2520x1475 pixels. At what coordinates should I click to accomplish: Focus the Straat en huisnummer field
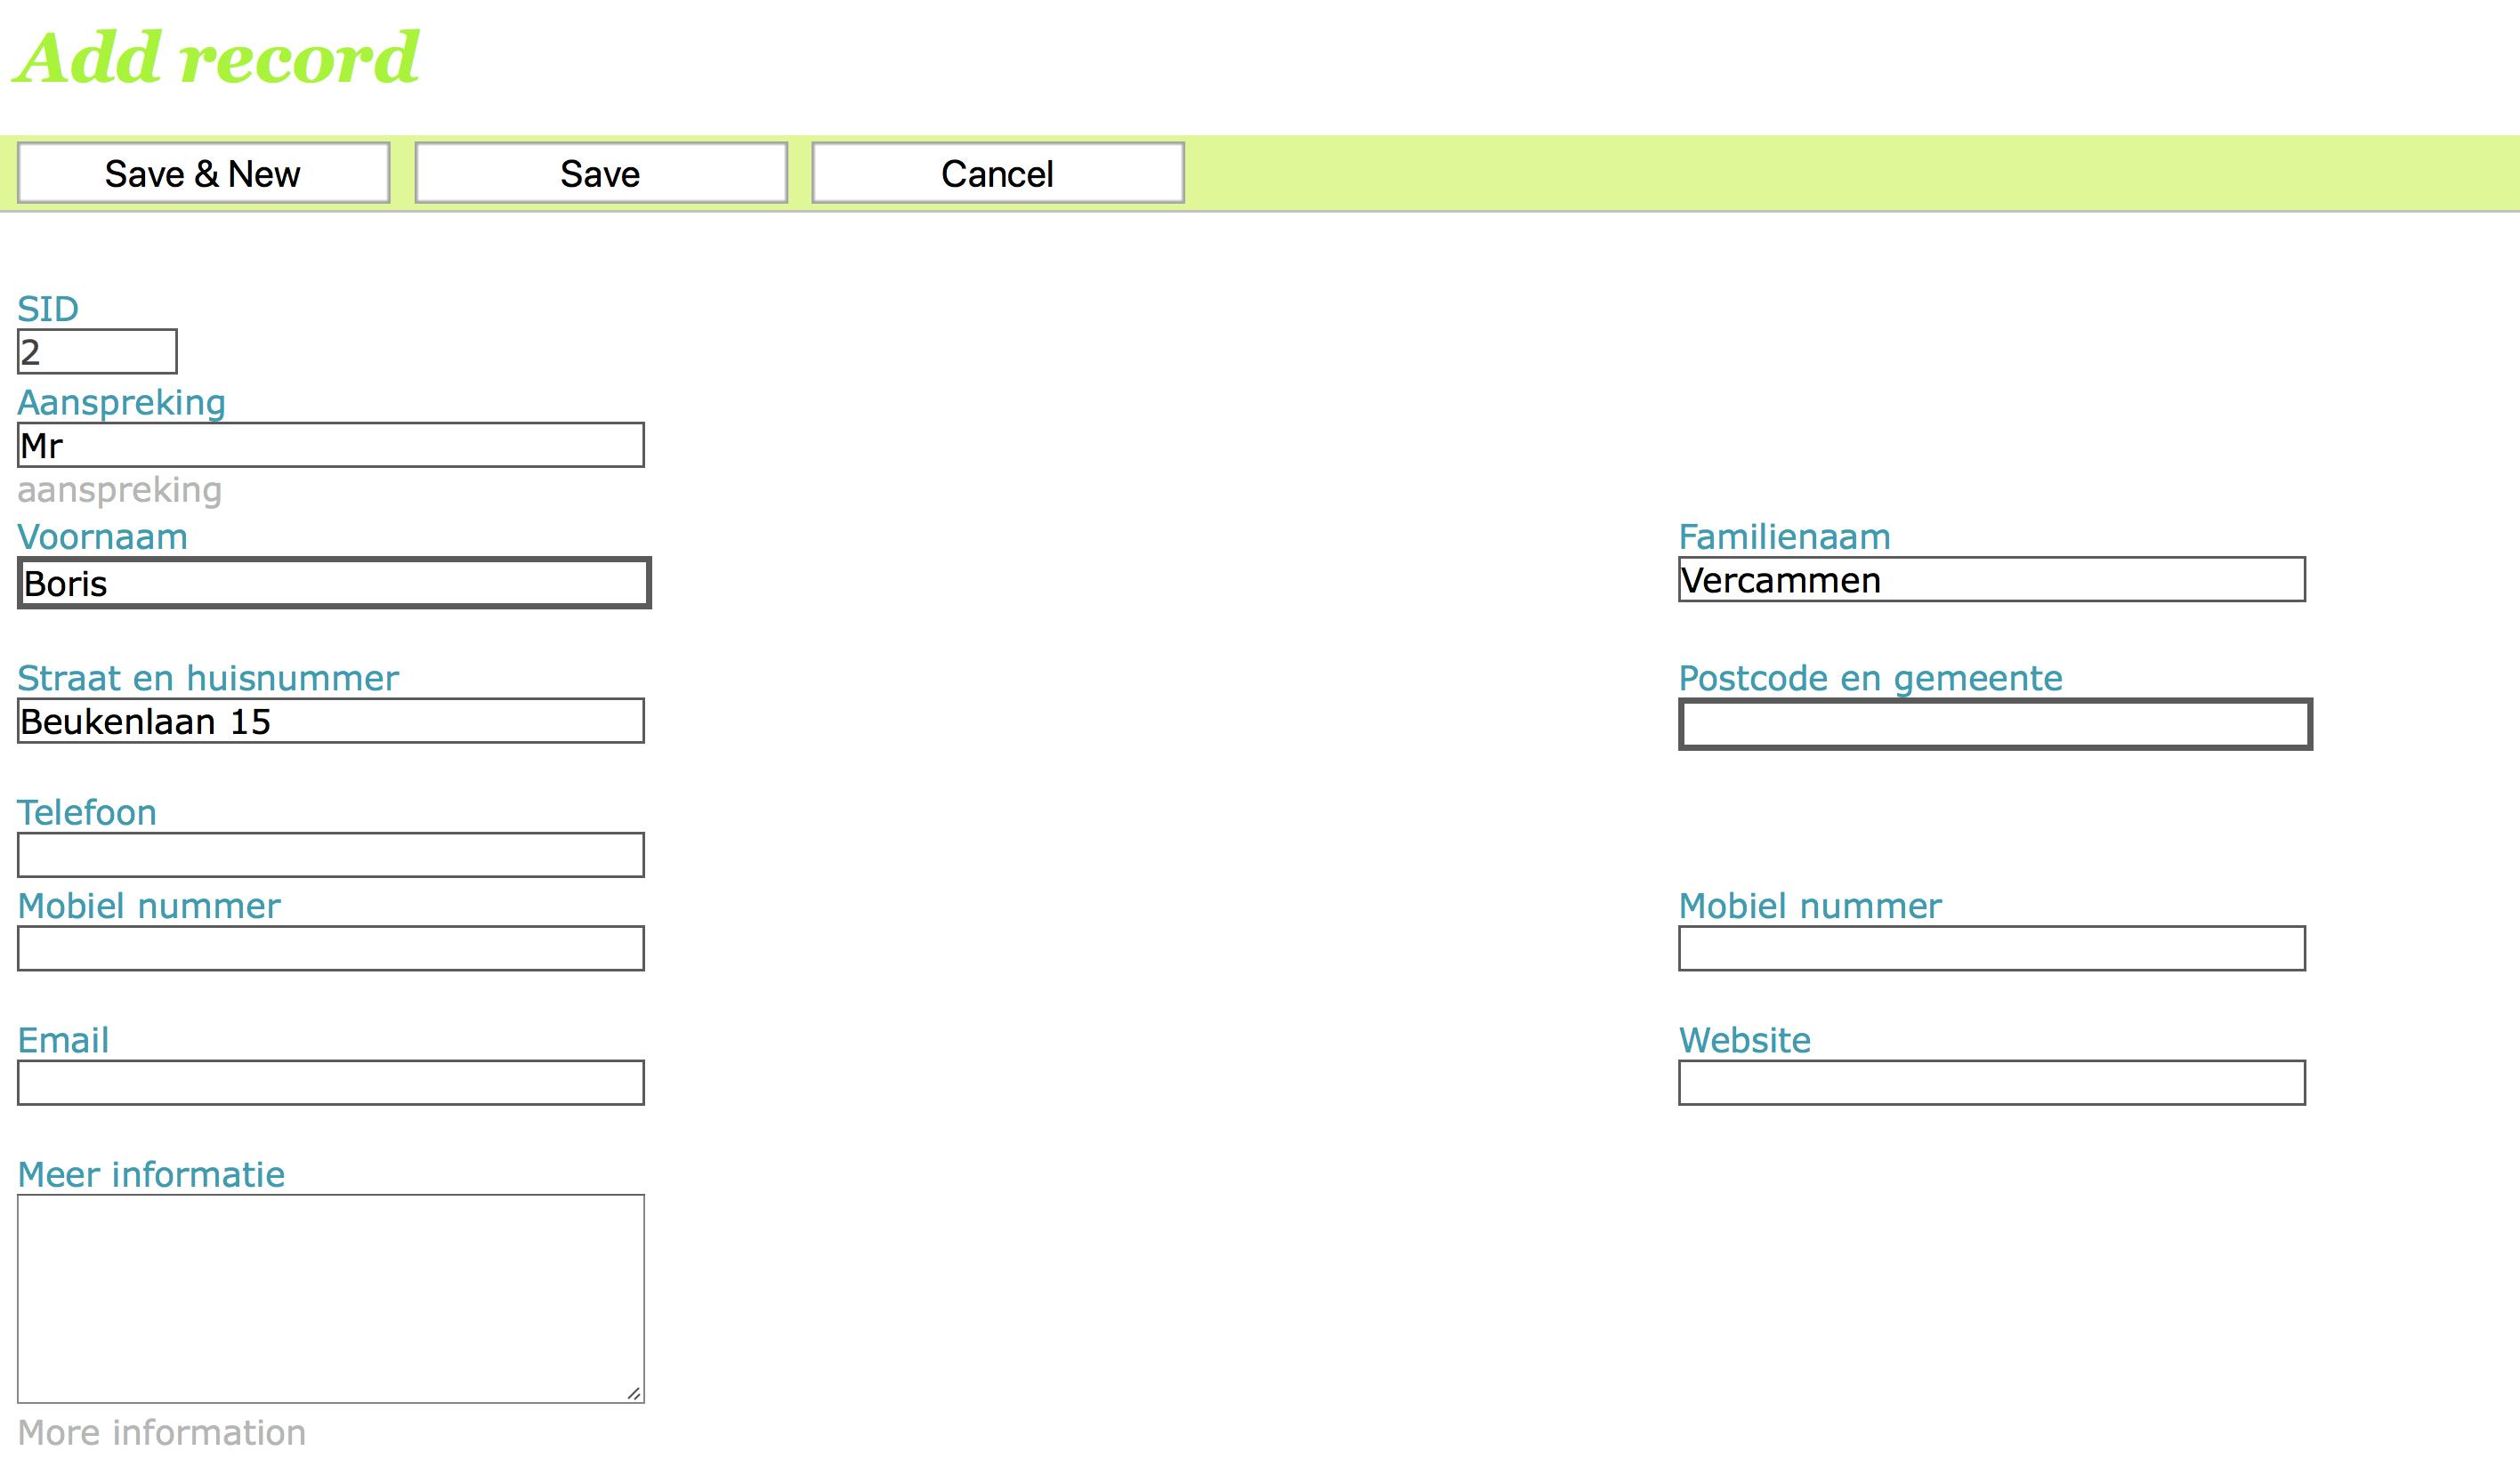point(330,721)
